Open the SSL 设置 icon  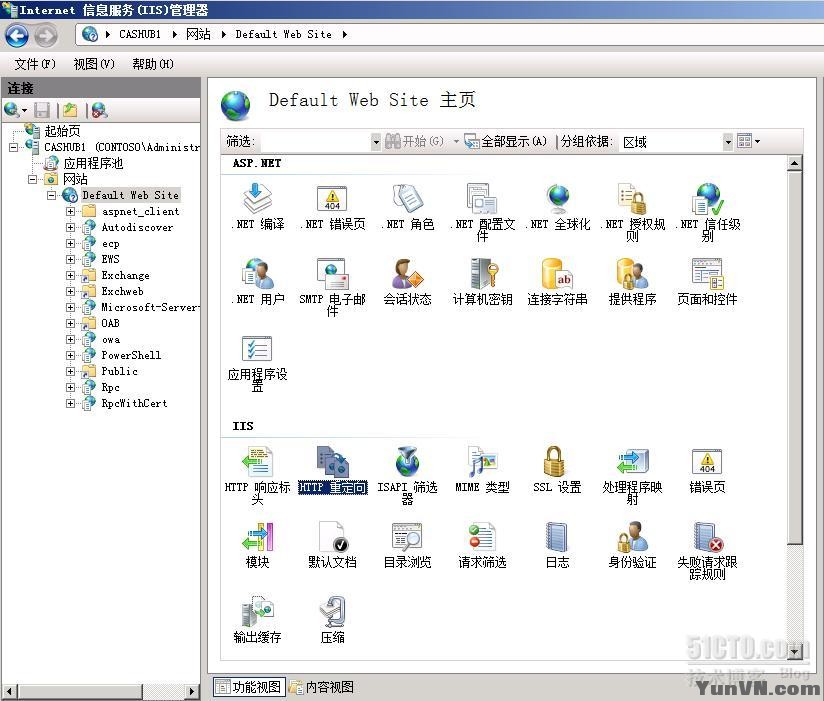pos(558,470)
